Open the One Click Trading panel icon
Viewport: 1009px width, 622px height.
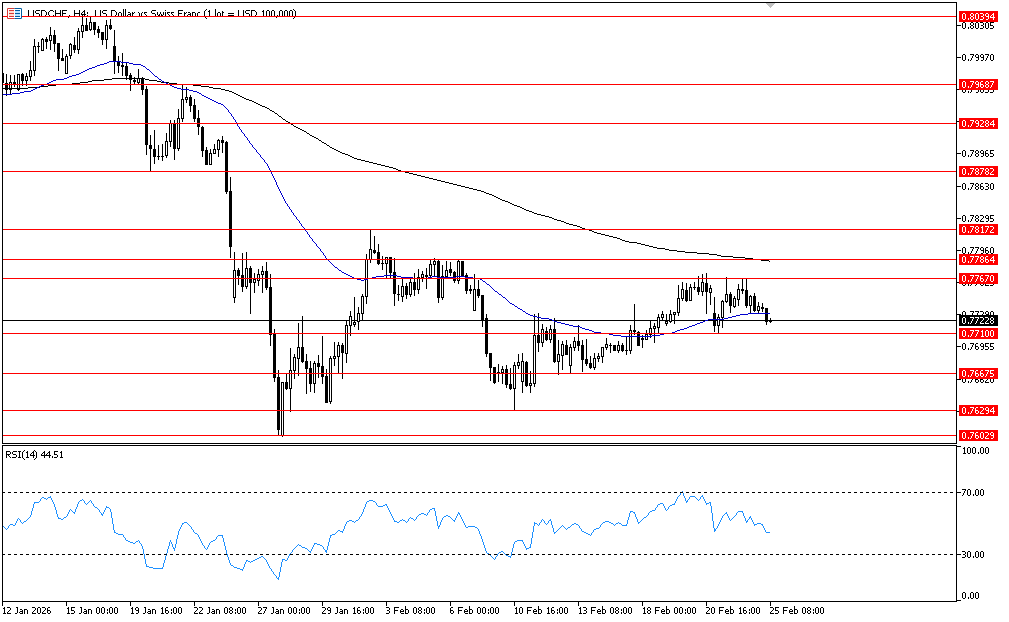pos(13,13)
